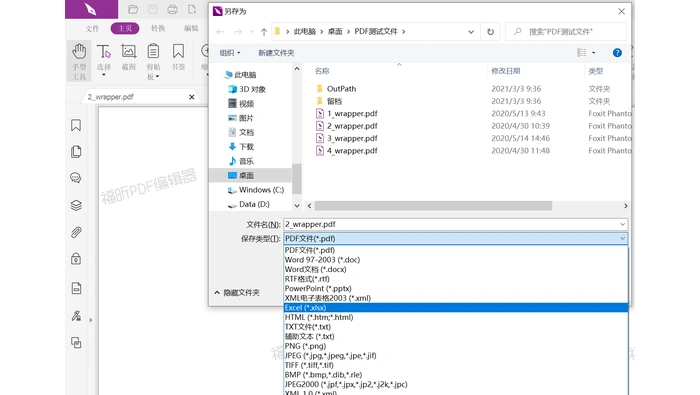Open the Form fields side panel

pyautogui.click(x=76, y=288)
